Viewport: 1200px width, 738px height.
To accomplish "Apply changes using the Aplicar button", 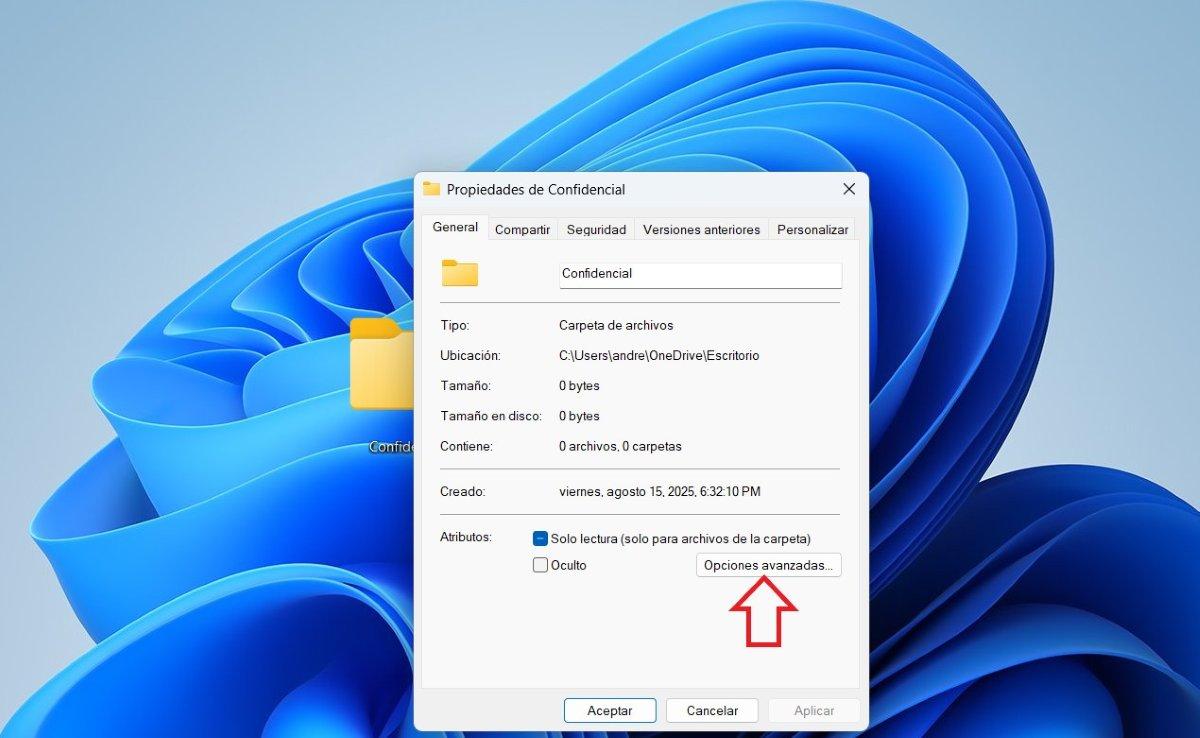I will coord(813,710).
